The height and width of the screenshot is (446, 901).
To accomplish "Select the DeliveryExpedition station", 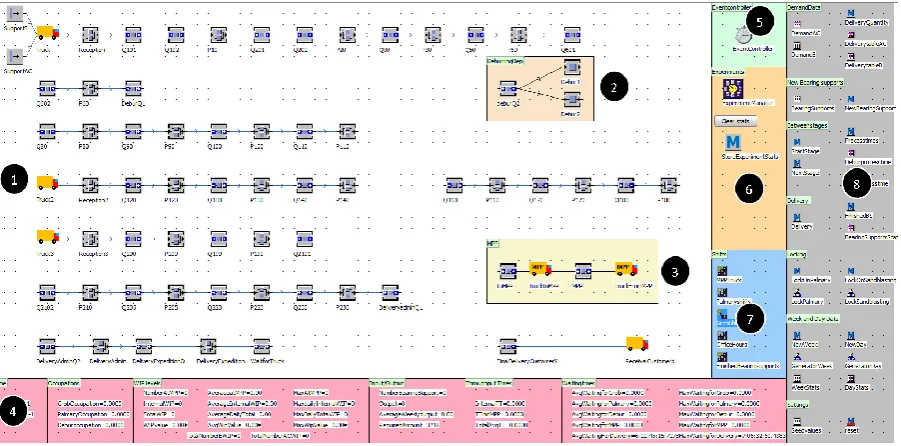I will [208, 346].
